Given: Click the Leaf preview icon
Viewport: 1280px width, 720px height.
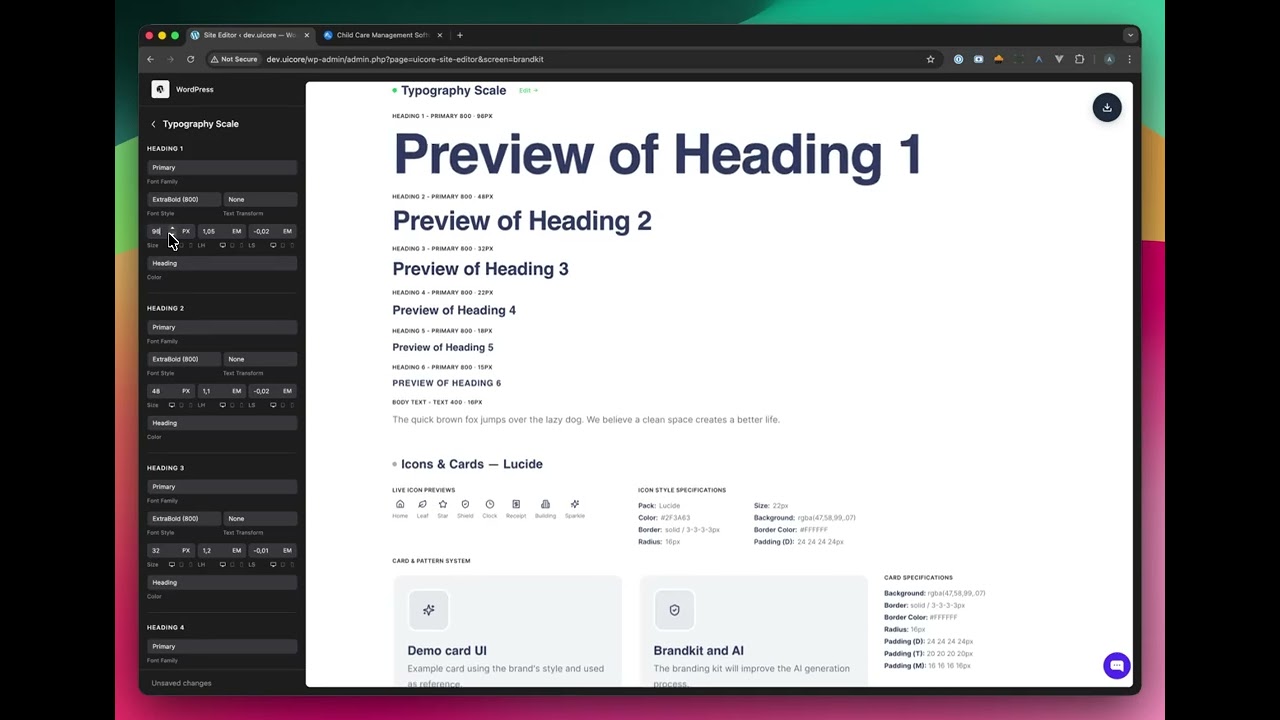Looking at the screenshot, I should click(422, 504).
